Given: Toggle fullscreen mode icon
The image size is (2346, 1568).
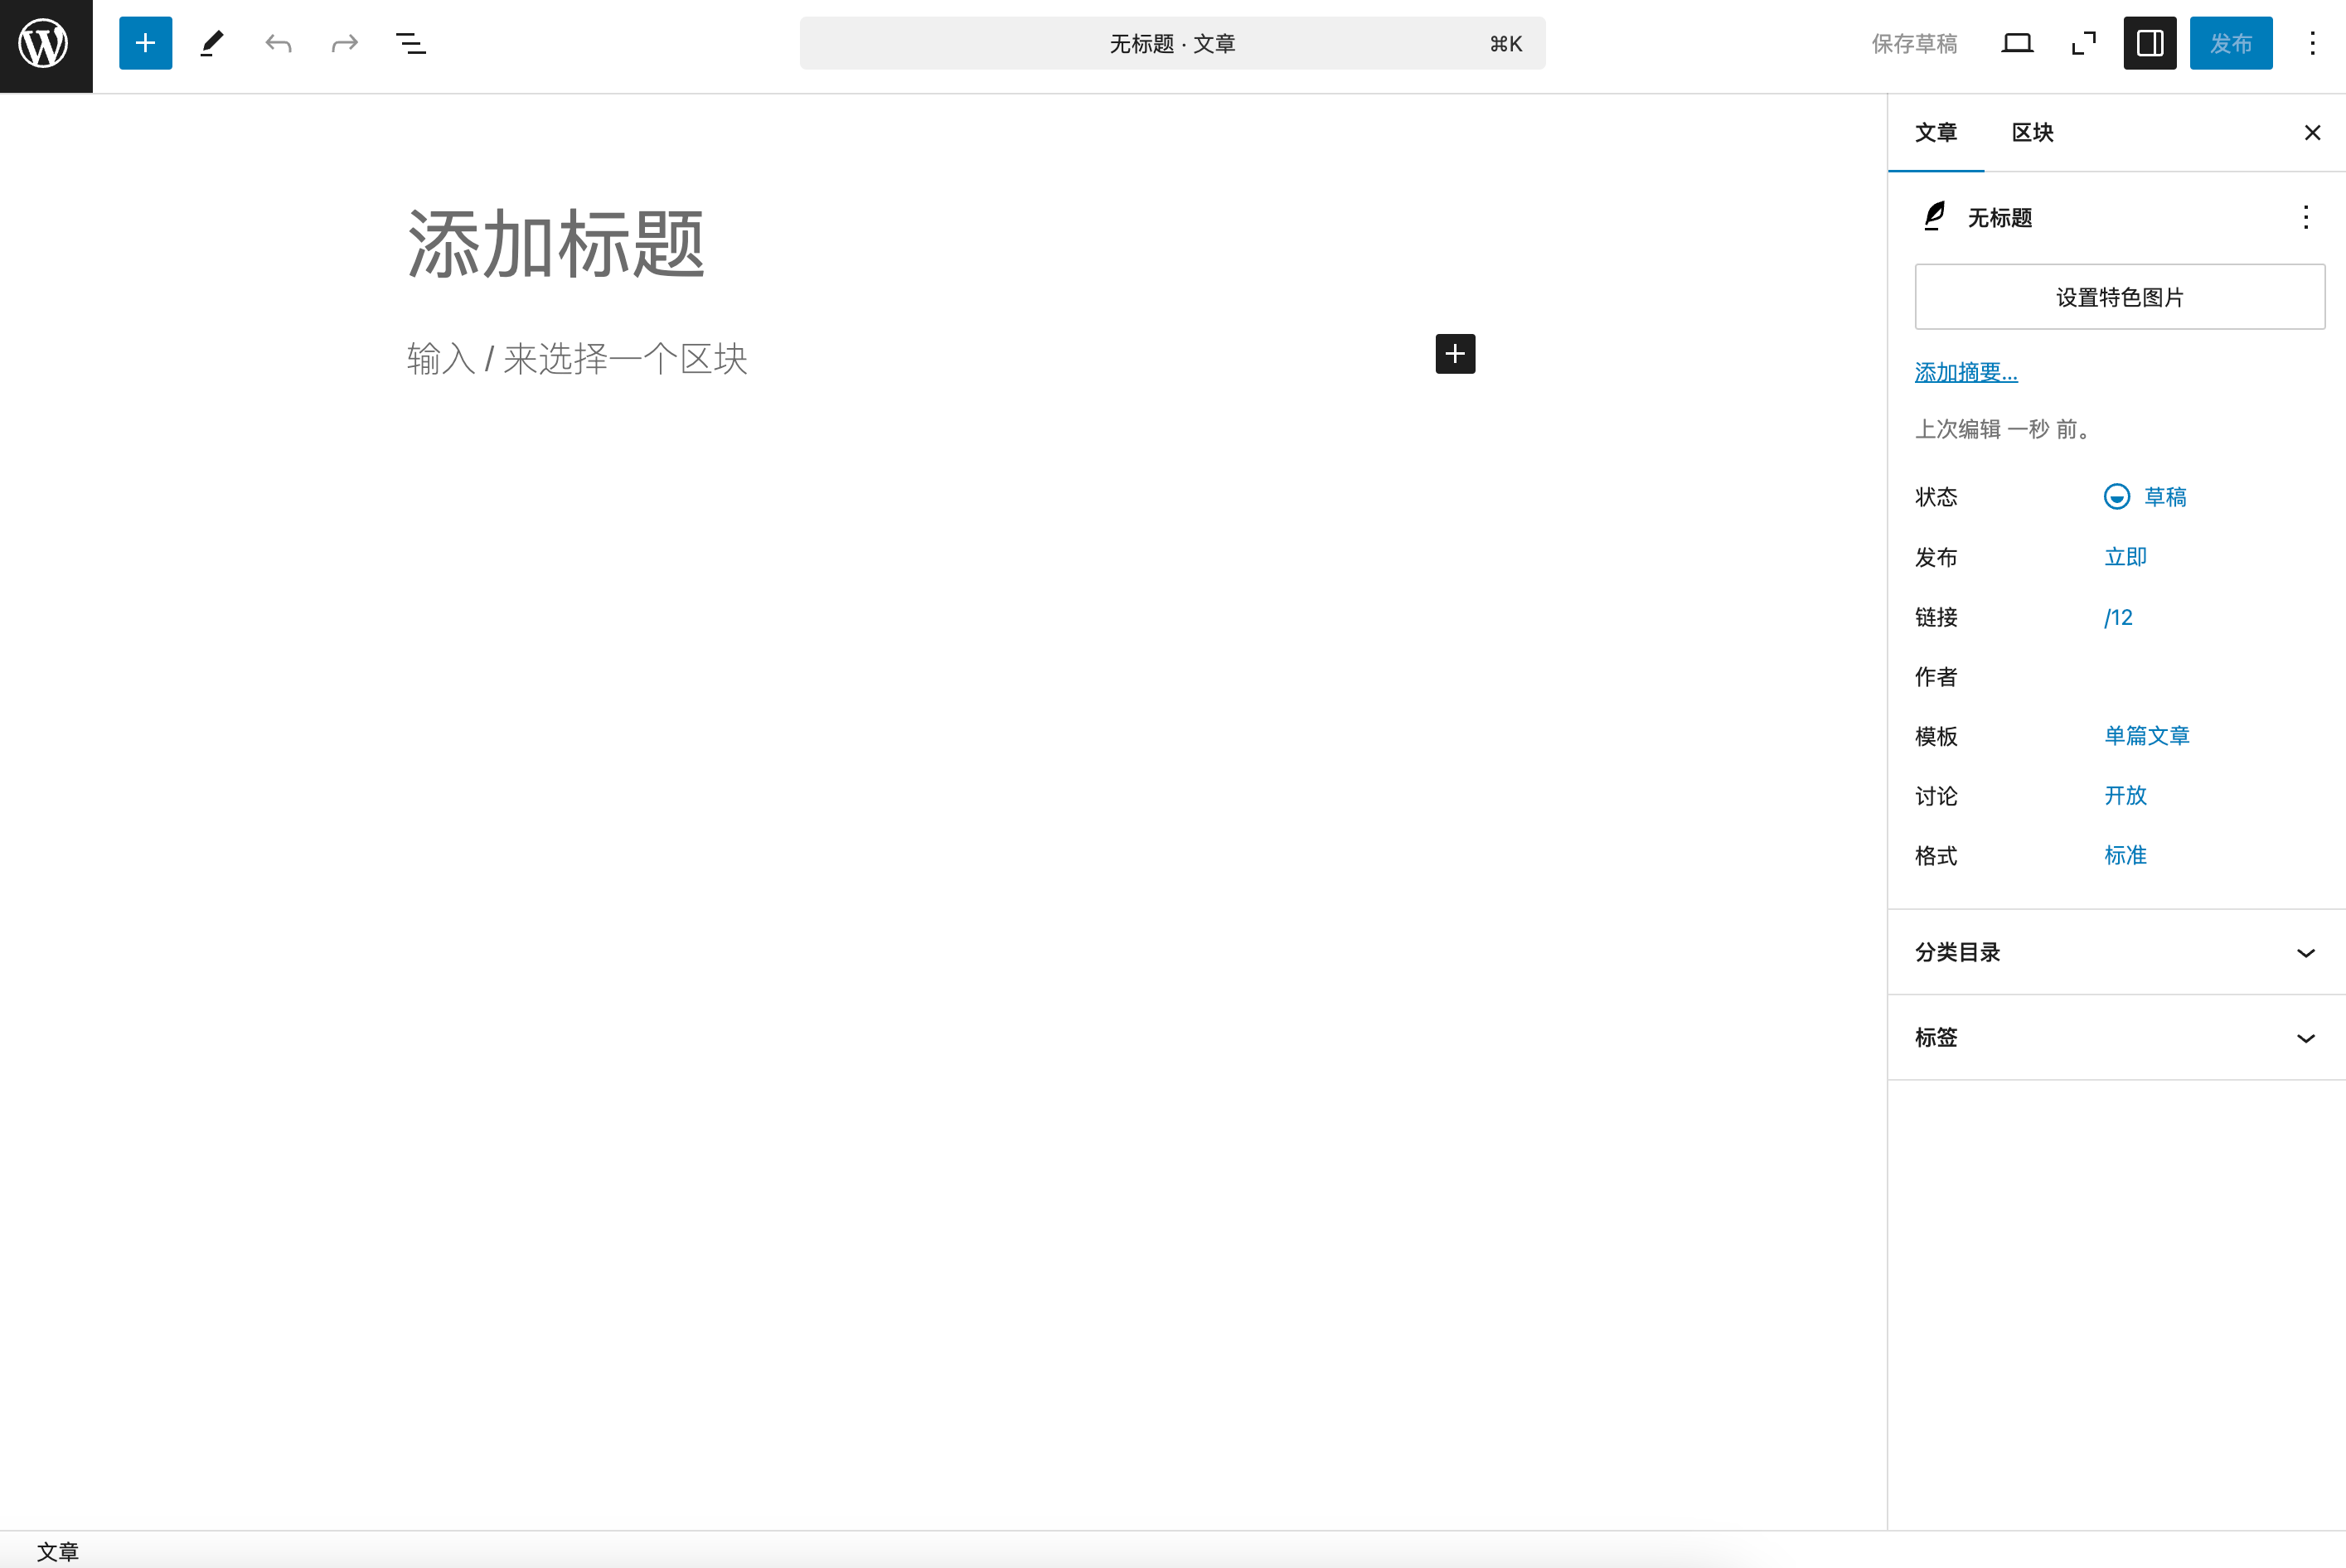Looking at the screenshot, I should click(x=2083, y=43).
